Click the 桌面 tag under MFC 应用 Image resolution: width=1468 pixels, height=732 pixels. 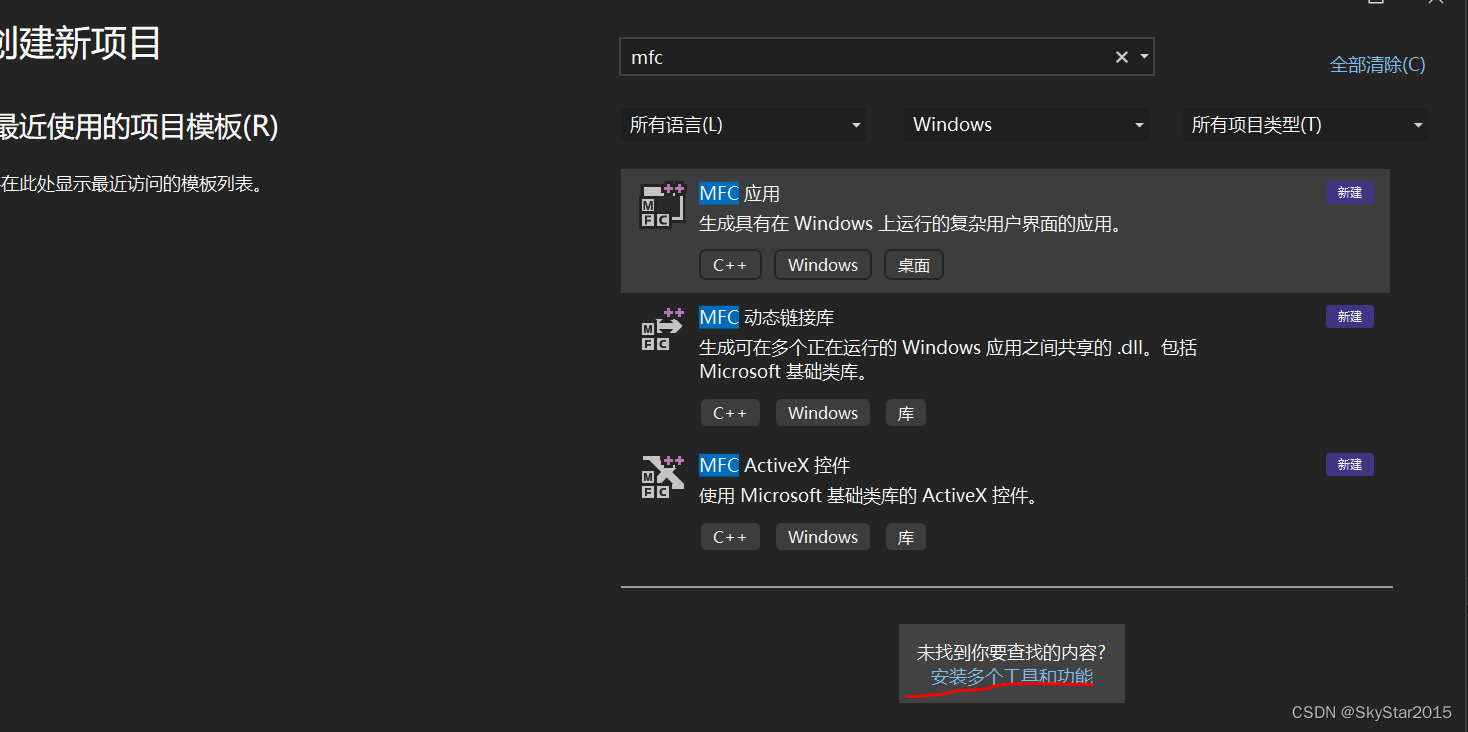pos(914,265)
